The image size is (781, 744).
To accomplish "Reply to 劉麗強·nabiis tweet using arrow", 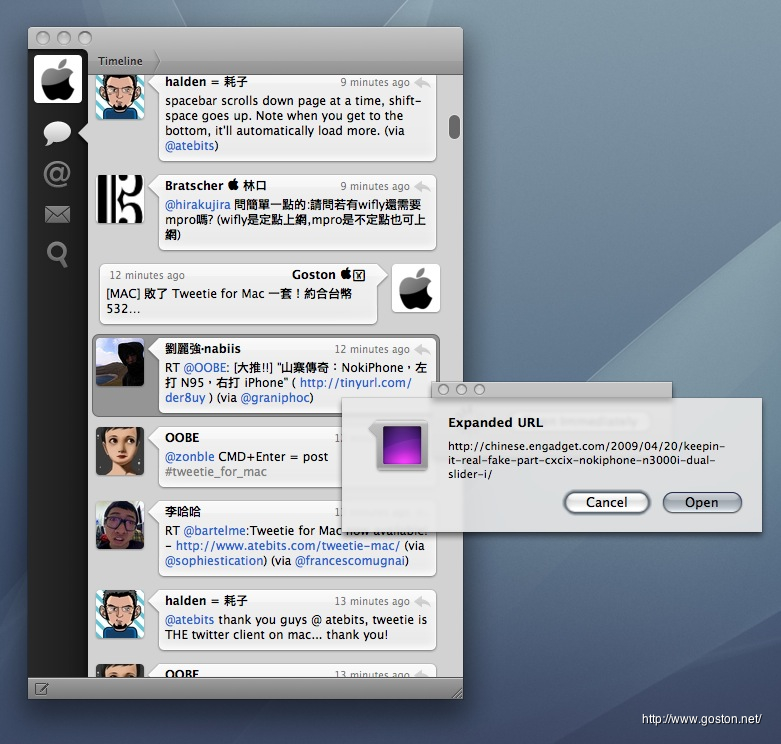I will coord(422,349).
